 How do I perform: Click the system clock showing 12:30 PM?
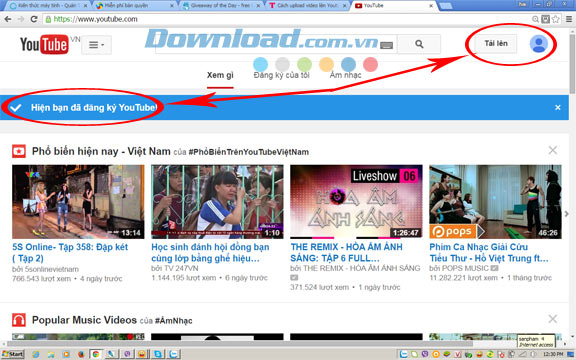pyautogui.click(x=552, y=354)
